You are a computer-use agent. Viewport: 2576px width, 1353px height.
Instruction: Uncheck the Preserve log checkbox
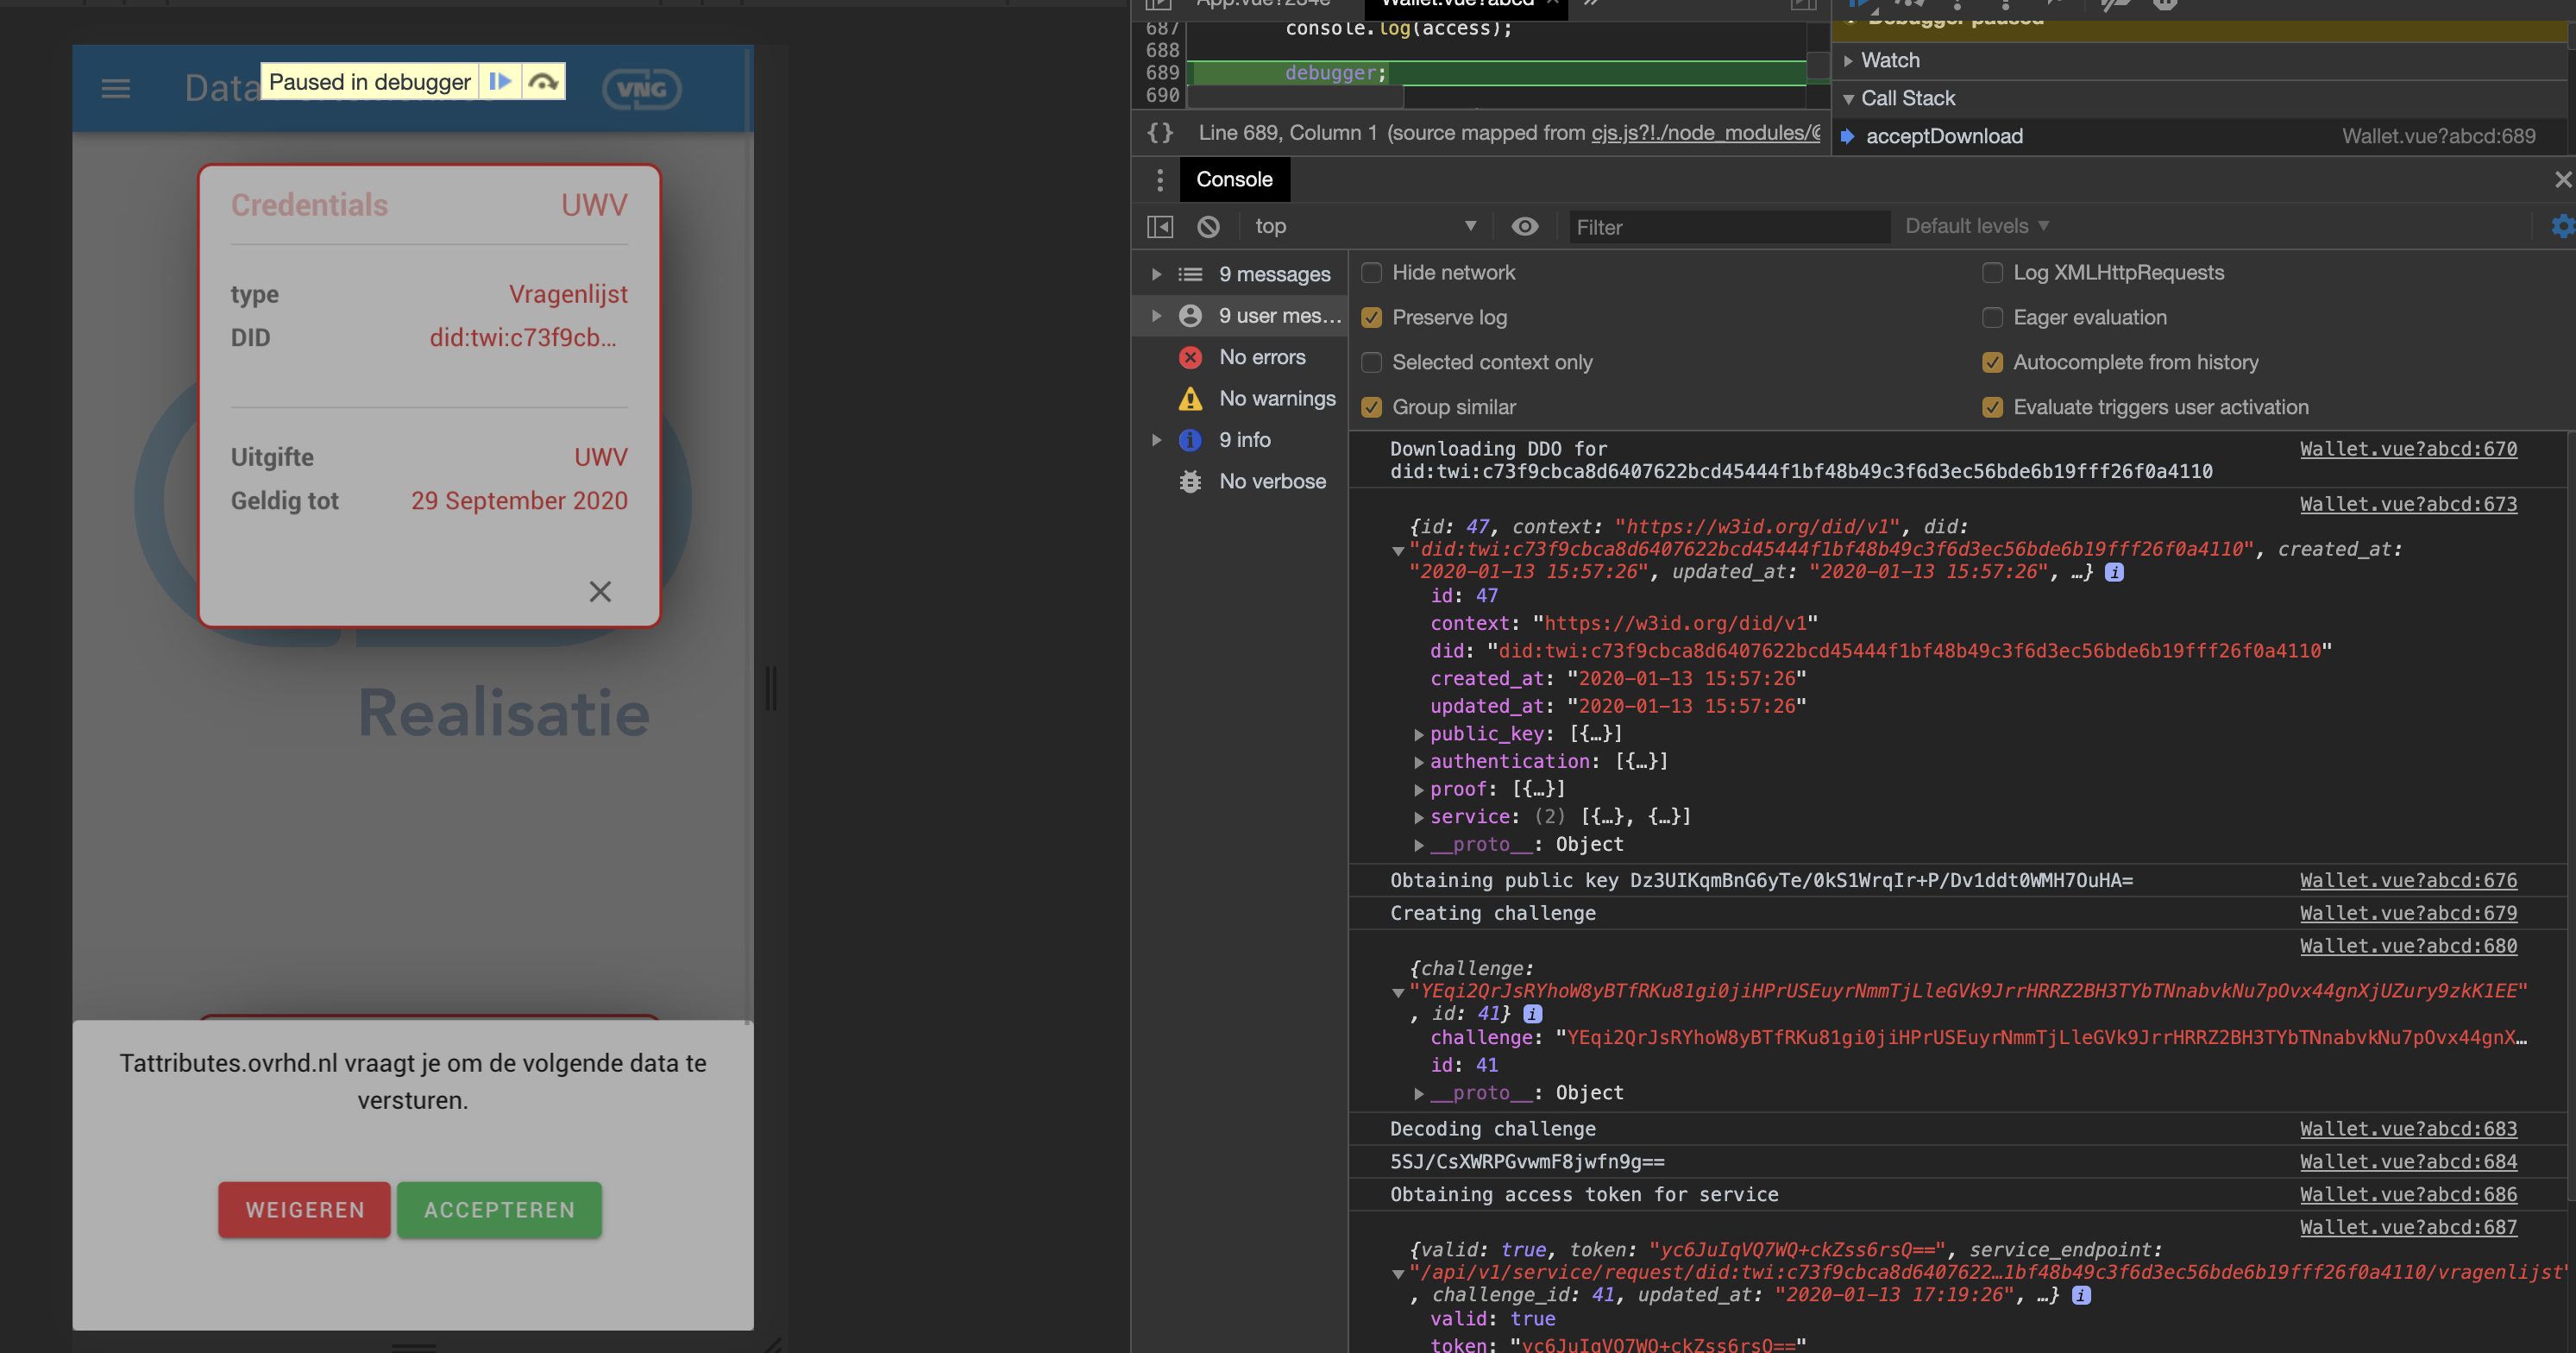click(1372, 318)
